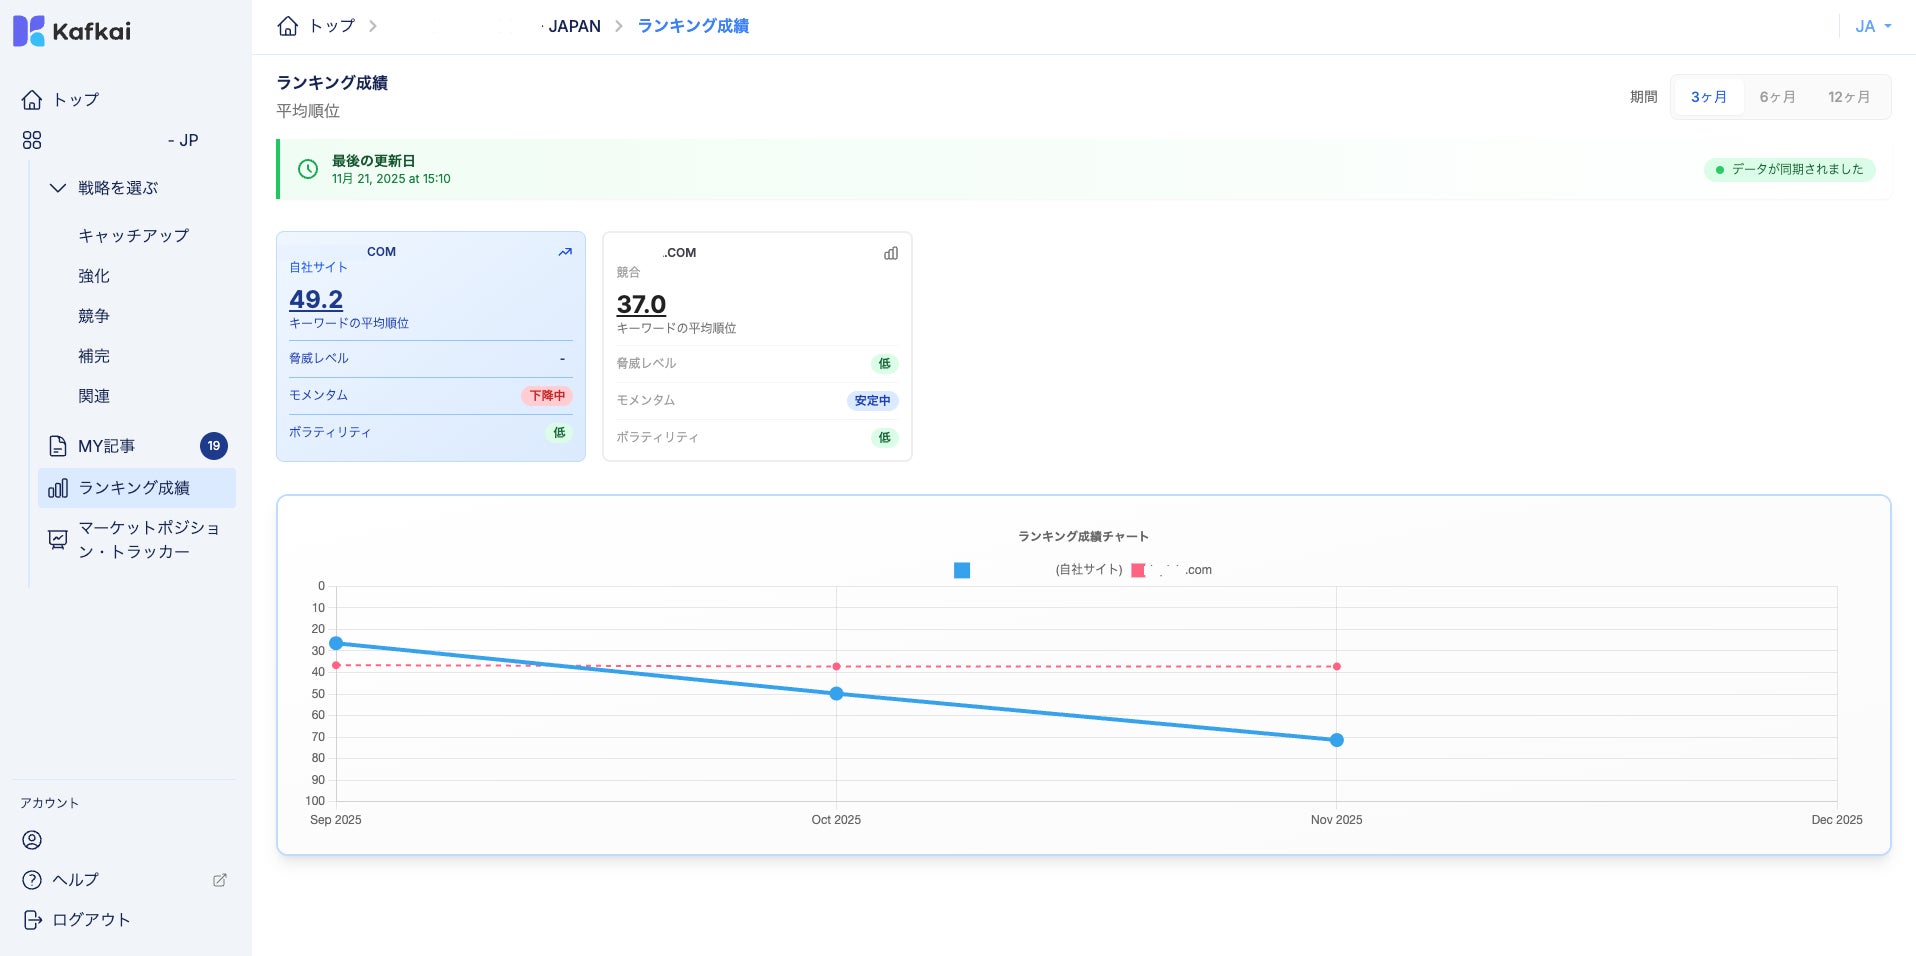Screen dimensions: 1916x956
Task: Click the help question mark icon
Action: click(32, 880)
